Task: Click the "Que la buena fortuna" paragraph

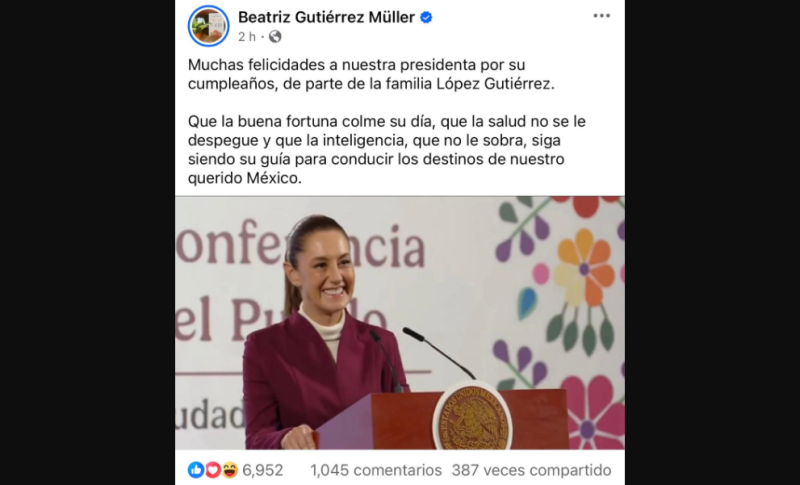Action: pos(387,150)
